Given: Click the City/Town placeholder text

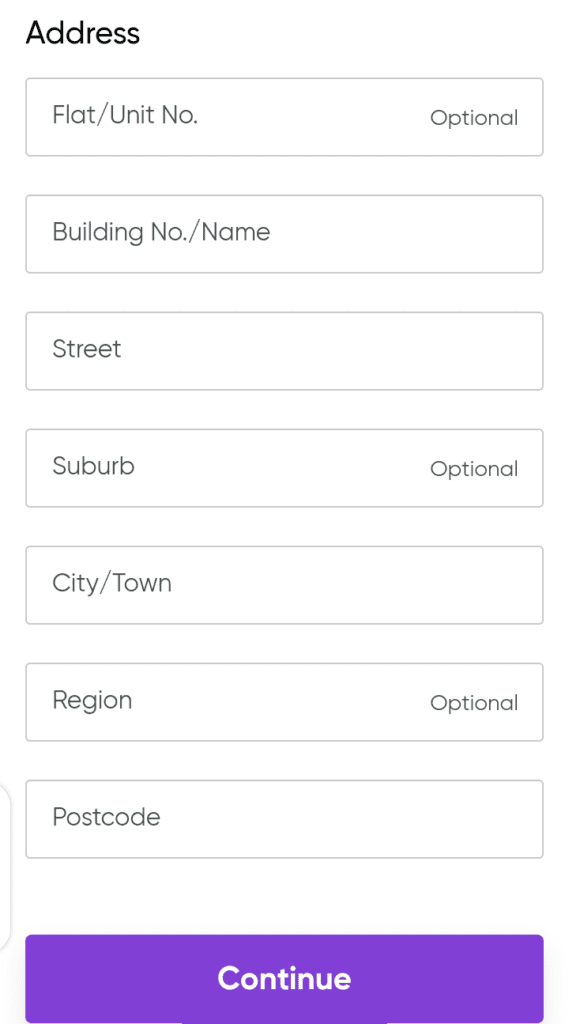Looking at the screenshot, I should (112, 583).
